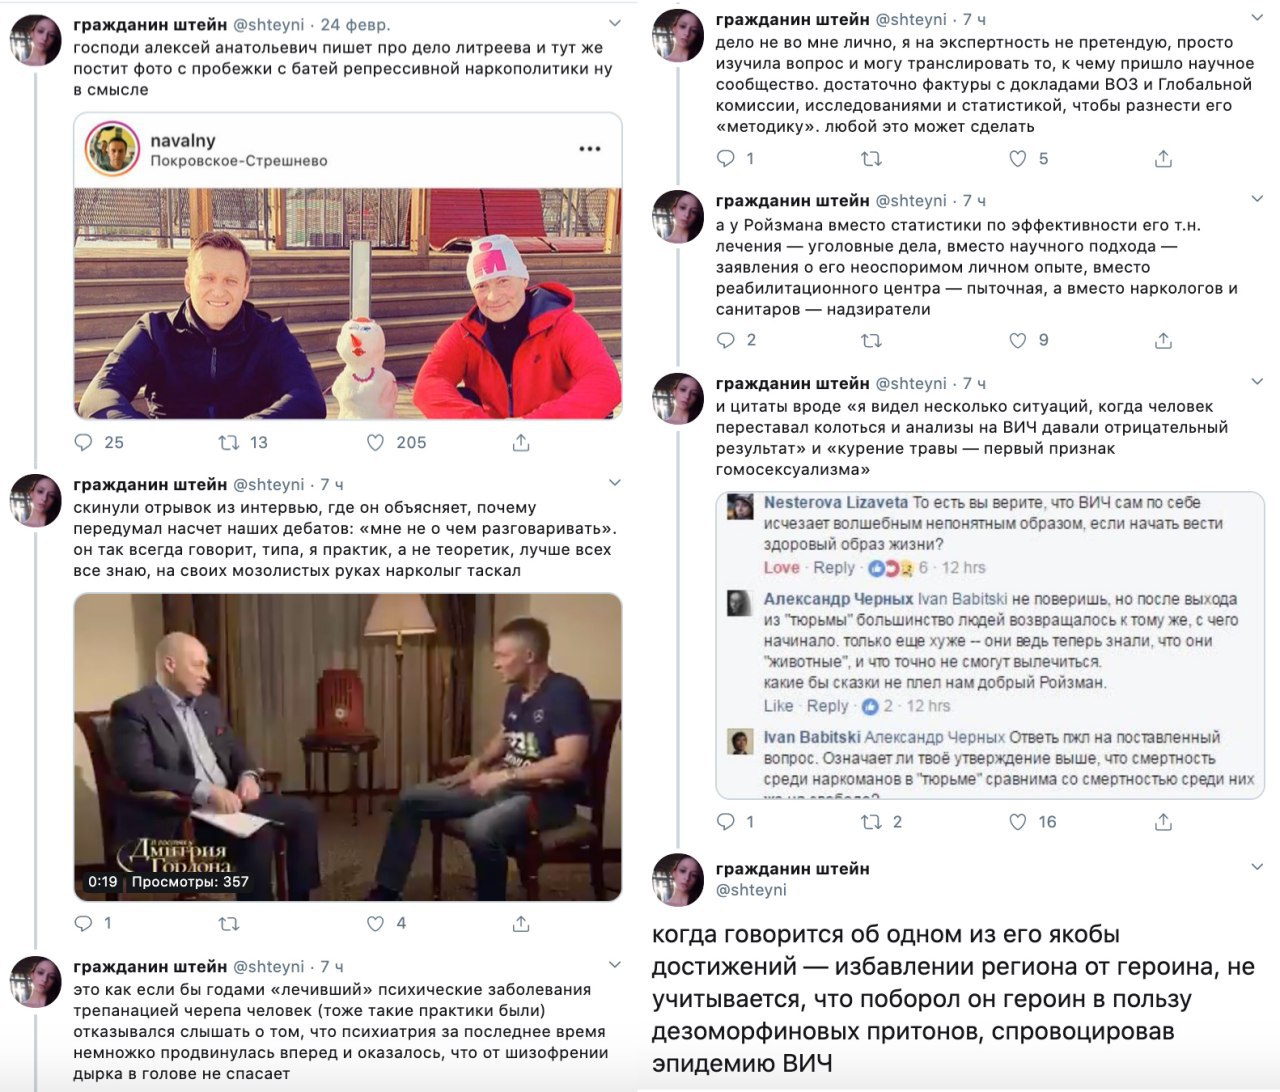The image size is (1280, 1092).
Task: Retweet the interview video tweet
Action: pyautogui.click(x=229, y=923)
